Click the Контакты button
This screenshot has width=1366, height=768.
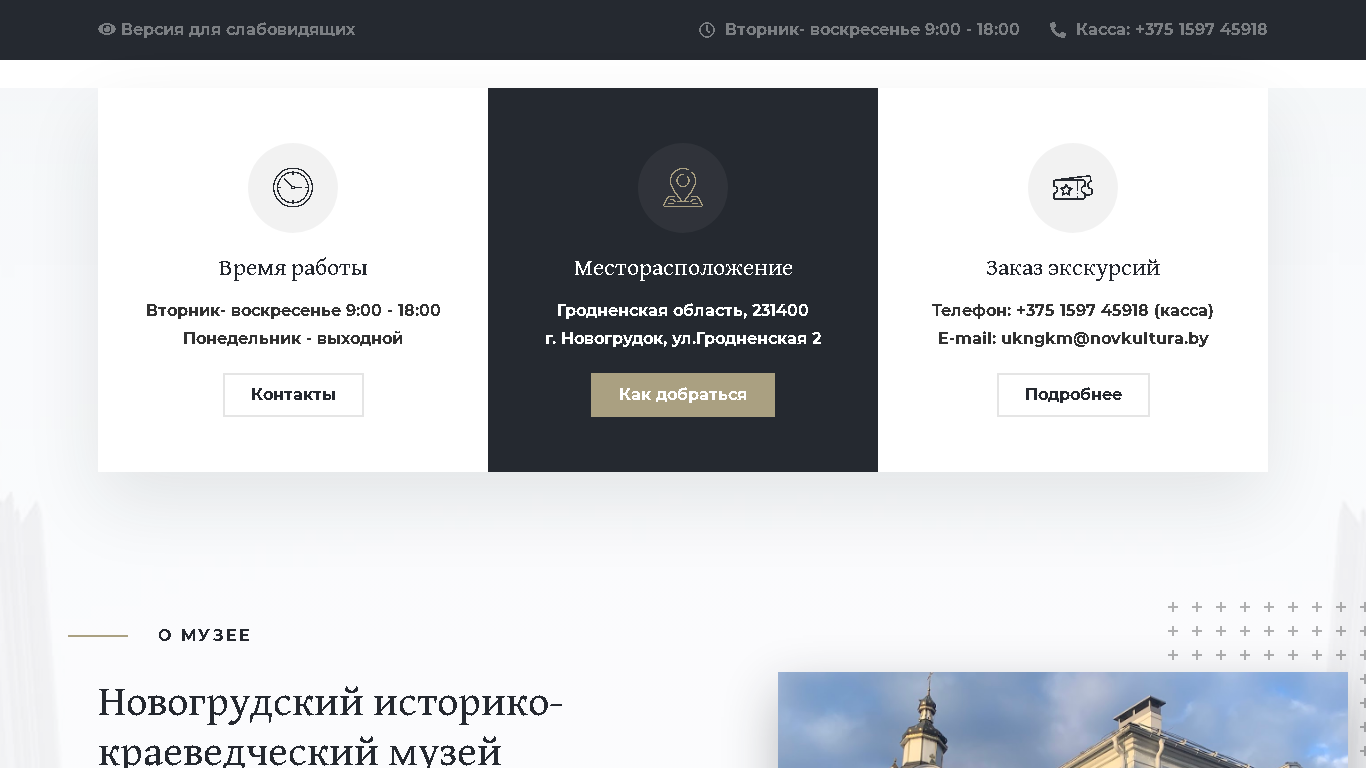[x=293, y=395]
